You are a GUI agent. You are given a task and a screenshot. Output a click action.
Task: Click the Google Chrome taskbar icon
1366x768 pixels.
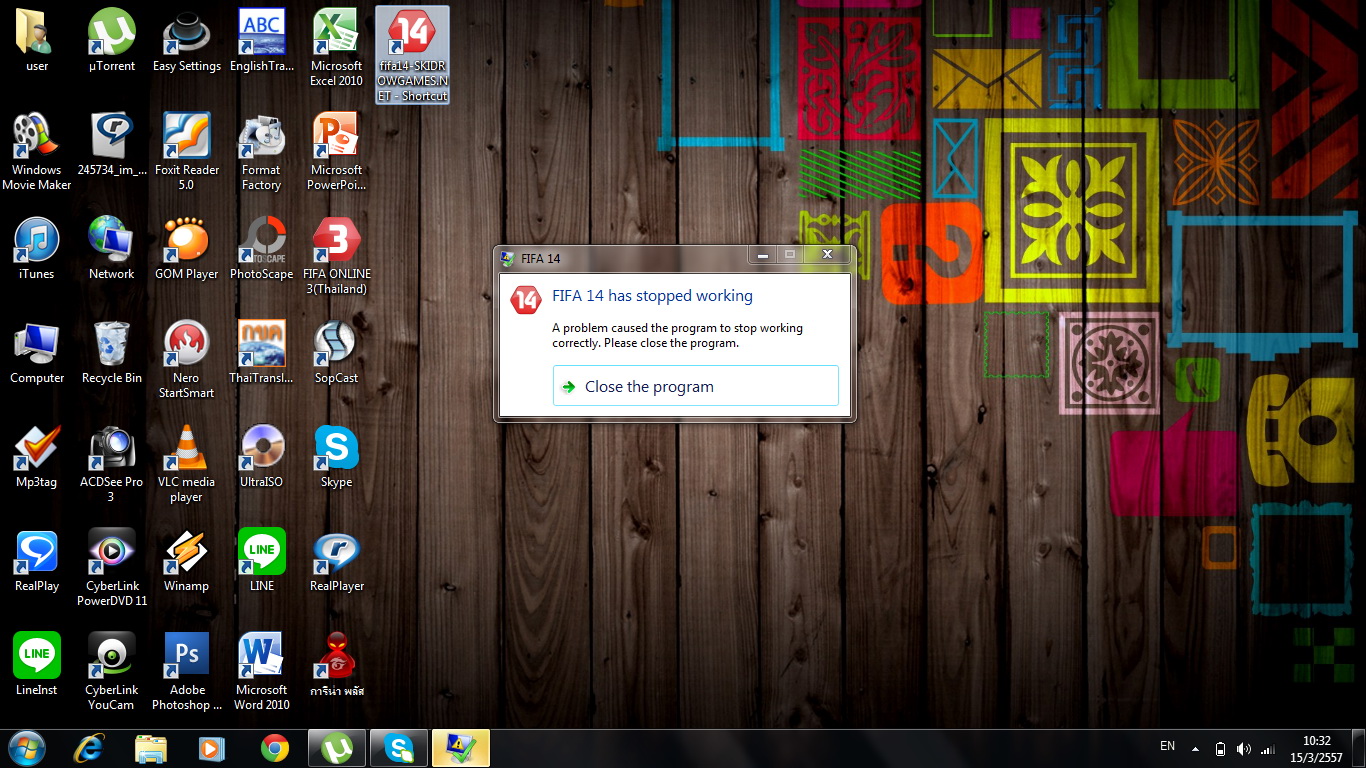(275, 748)
